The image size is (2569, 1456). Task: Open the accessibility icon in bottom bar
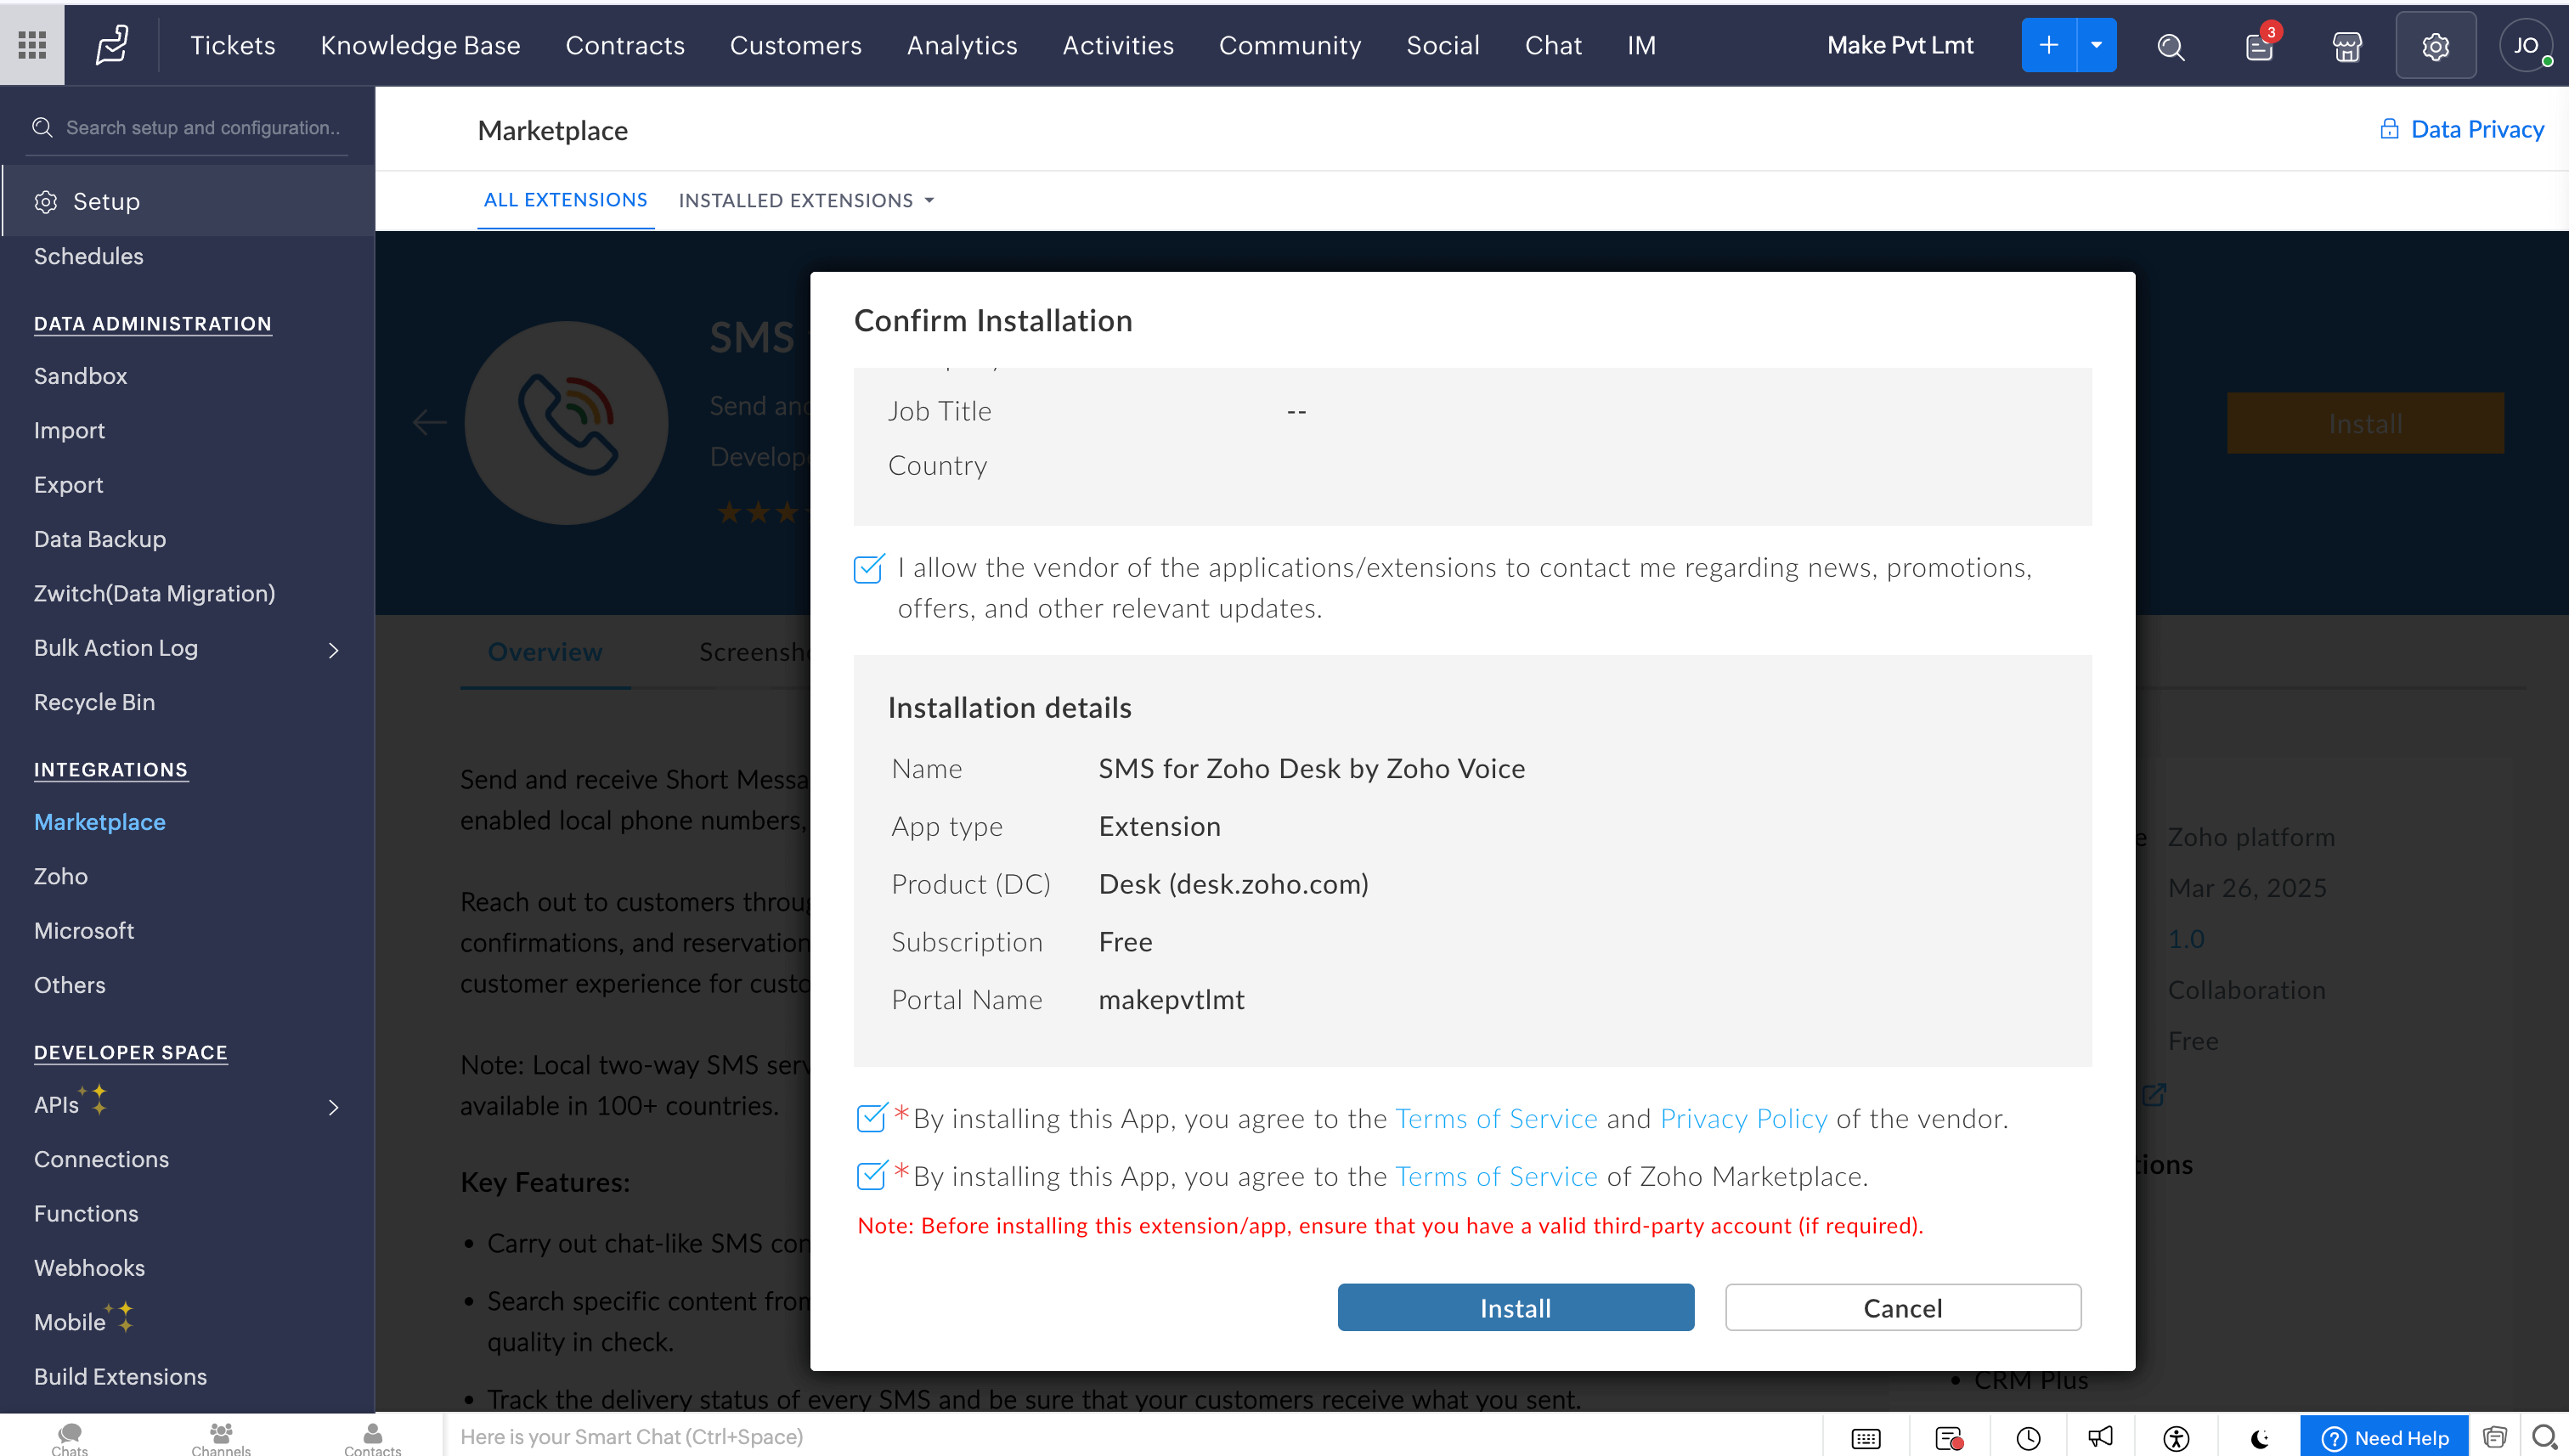pos(2176,1438)
